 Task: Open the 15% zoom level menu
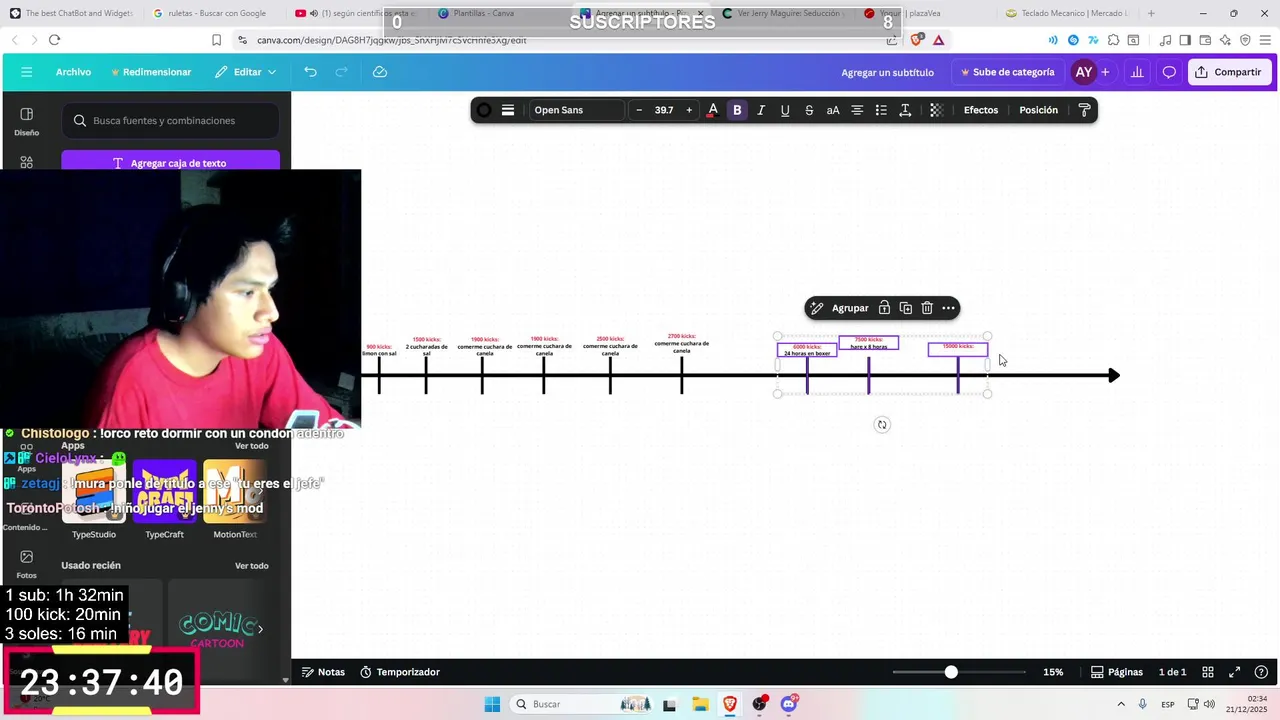(x=1053, y=672)
